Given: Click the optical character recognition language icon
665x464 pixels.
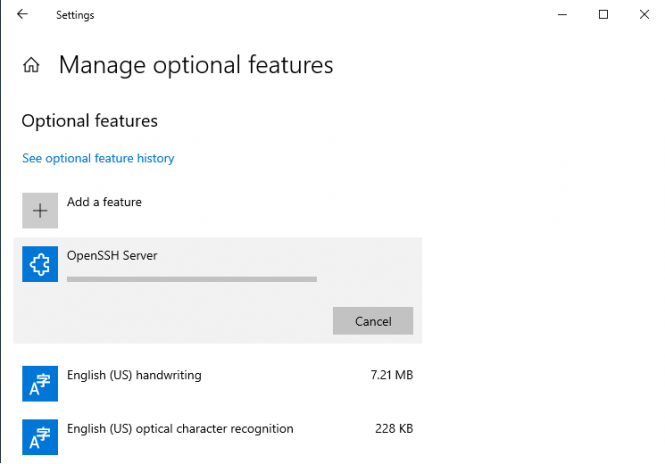Looking at the screenshot, I should click(41, 437).
